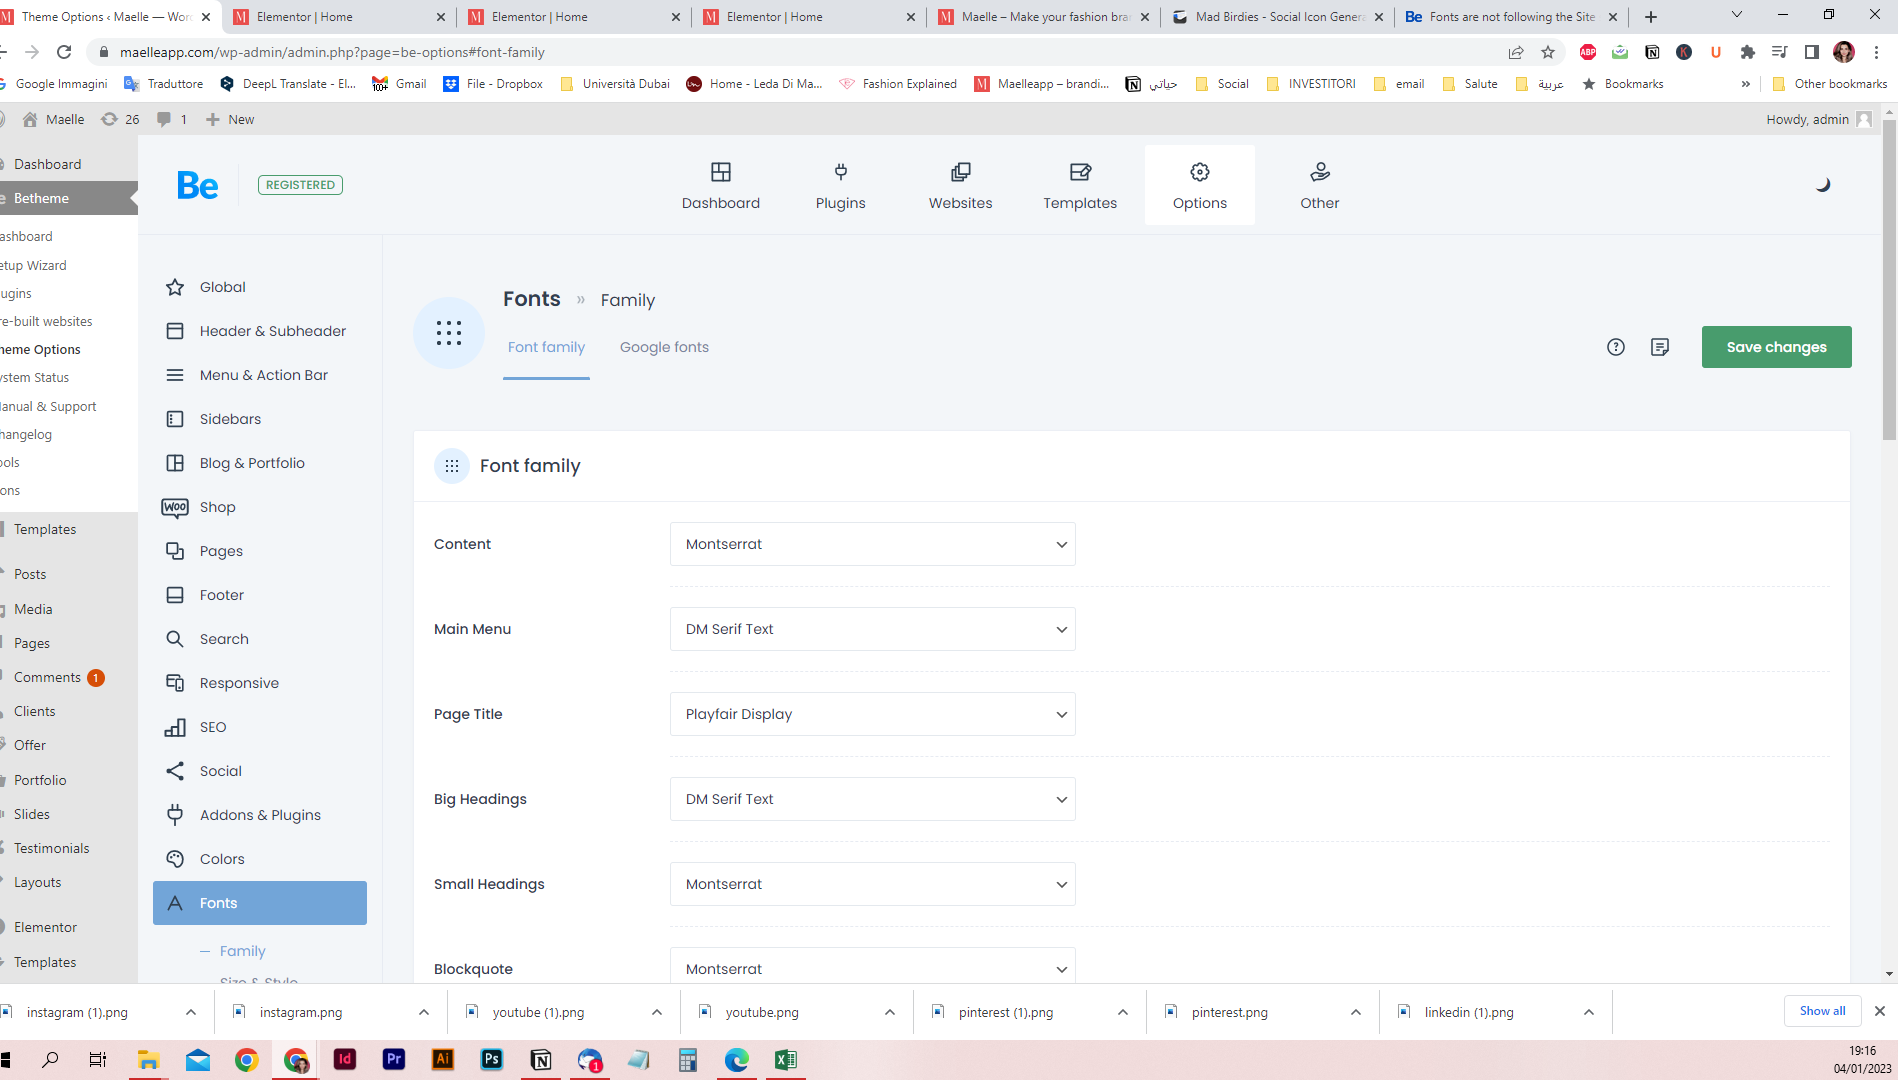Screen dimensions: 1898x1080
Task: Open the Betheme Dashboard icon tab
Action: pos(720,186)
